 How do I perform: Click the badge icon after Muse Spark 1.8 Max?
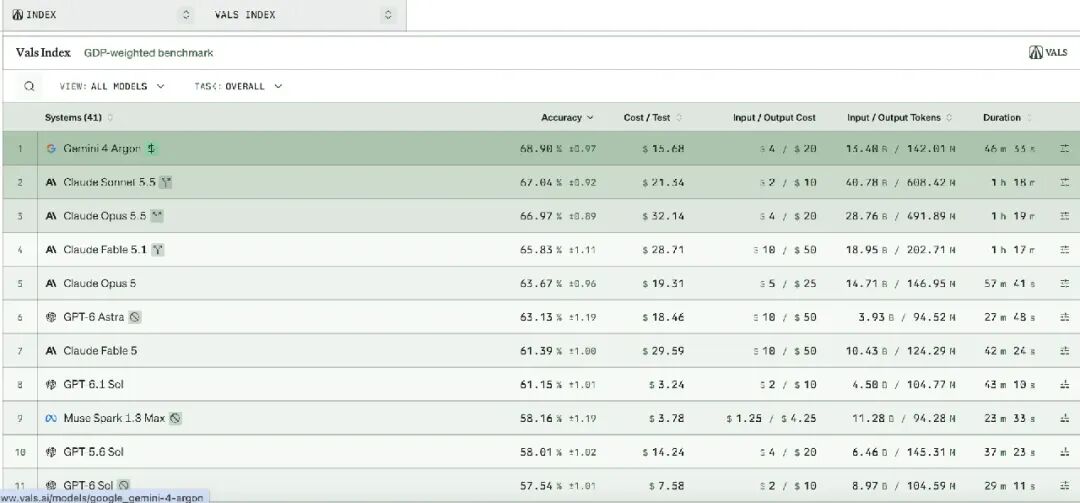175,418
